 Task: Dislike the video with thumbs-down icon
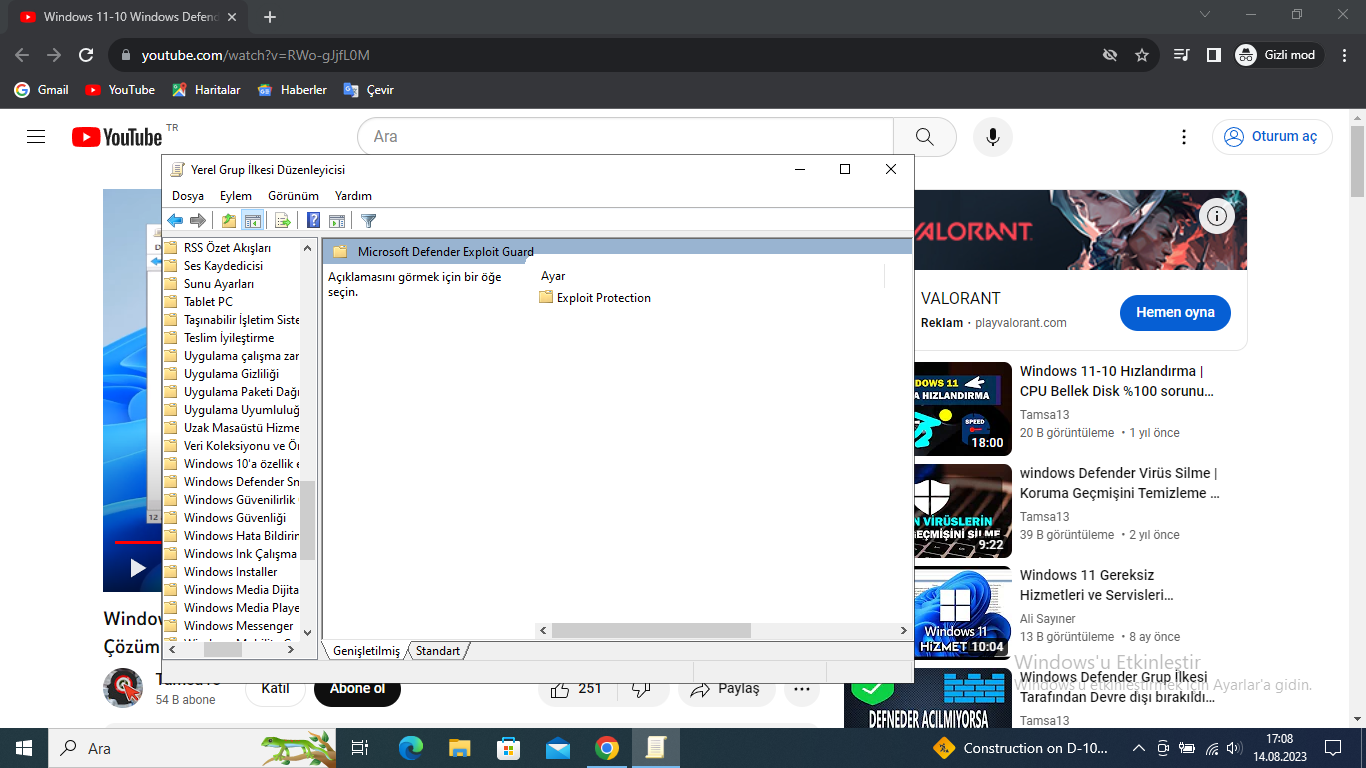pos(643,689)
